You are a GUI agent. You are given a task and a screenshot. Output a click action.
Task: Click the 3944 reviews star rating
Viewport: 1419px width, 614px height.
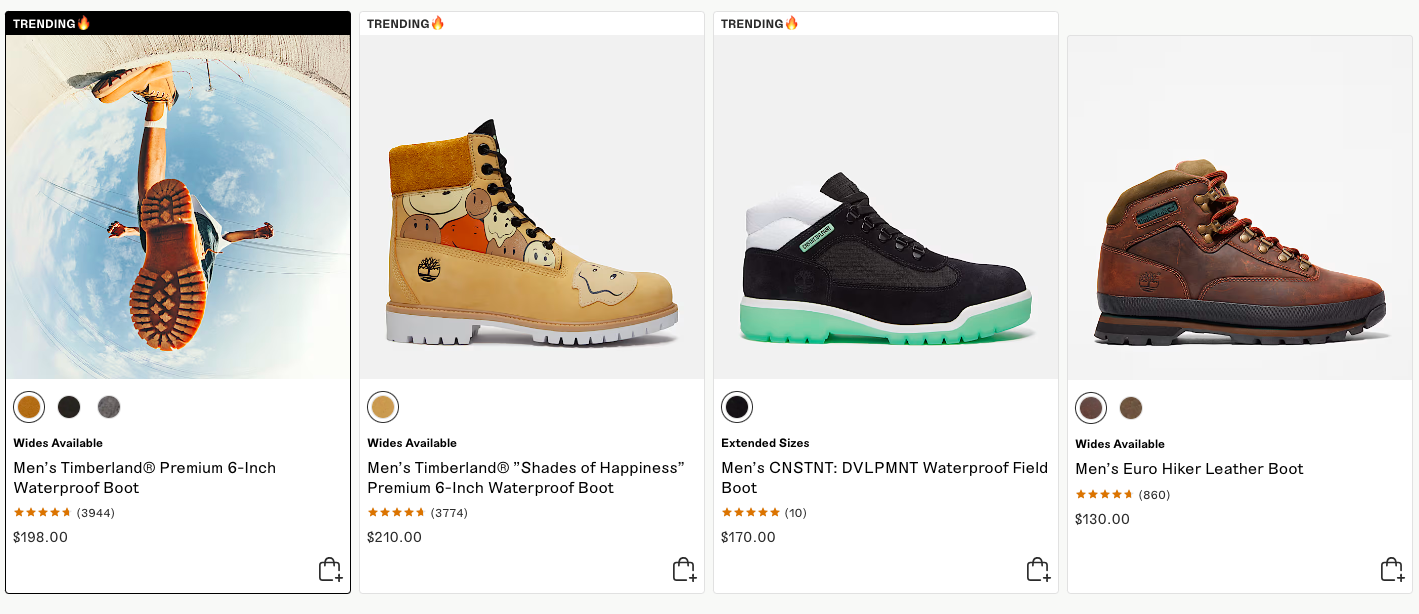64,513
